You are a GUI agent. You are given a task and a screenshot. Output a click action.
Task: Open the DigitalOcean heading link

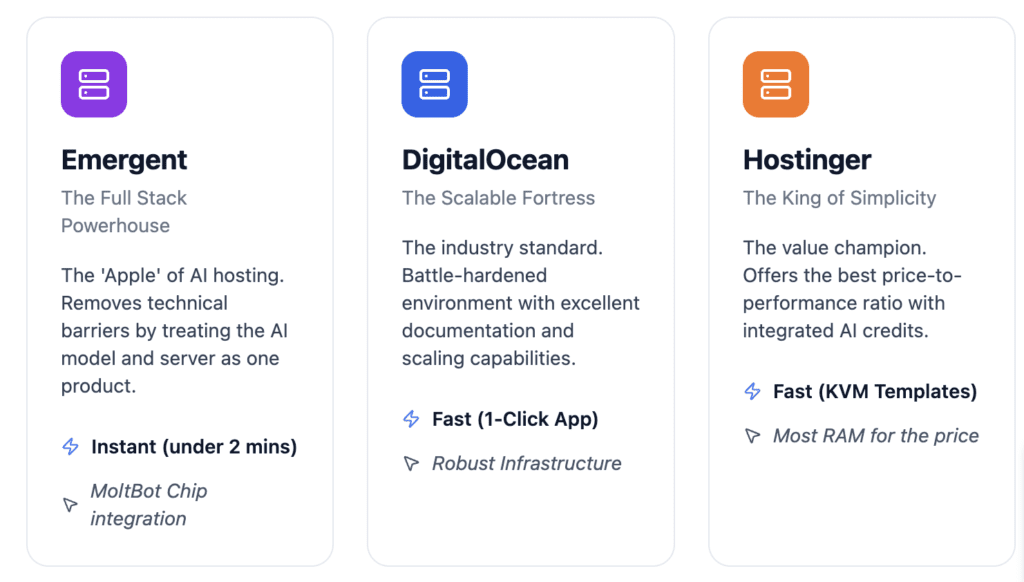[x=485, y=160]
